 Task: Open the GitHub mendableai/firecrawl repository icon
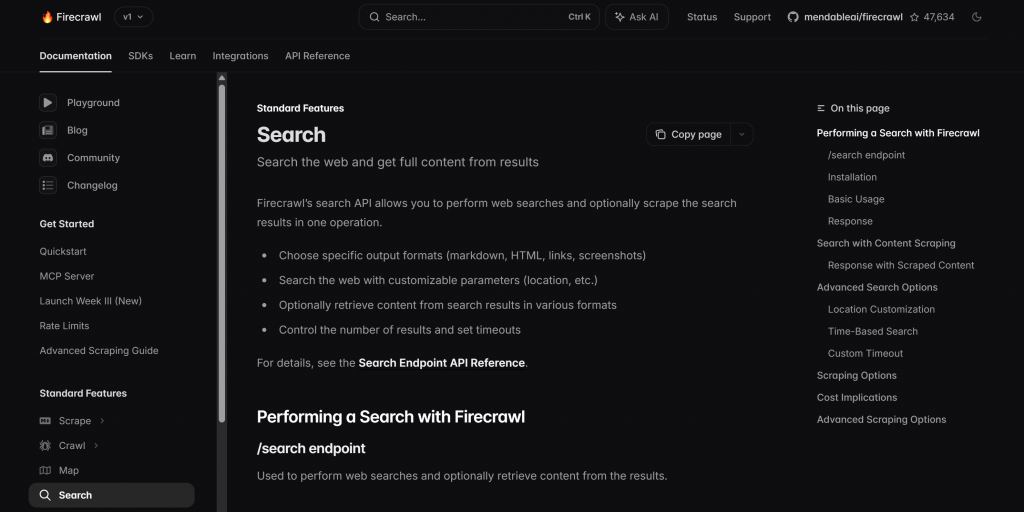pos(793,17)
